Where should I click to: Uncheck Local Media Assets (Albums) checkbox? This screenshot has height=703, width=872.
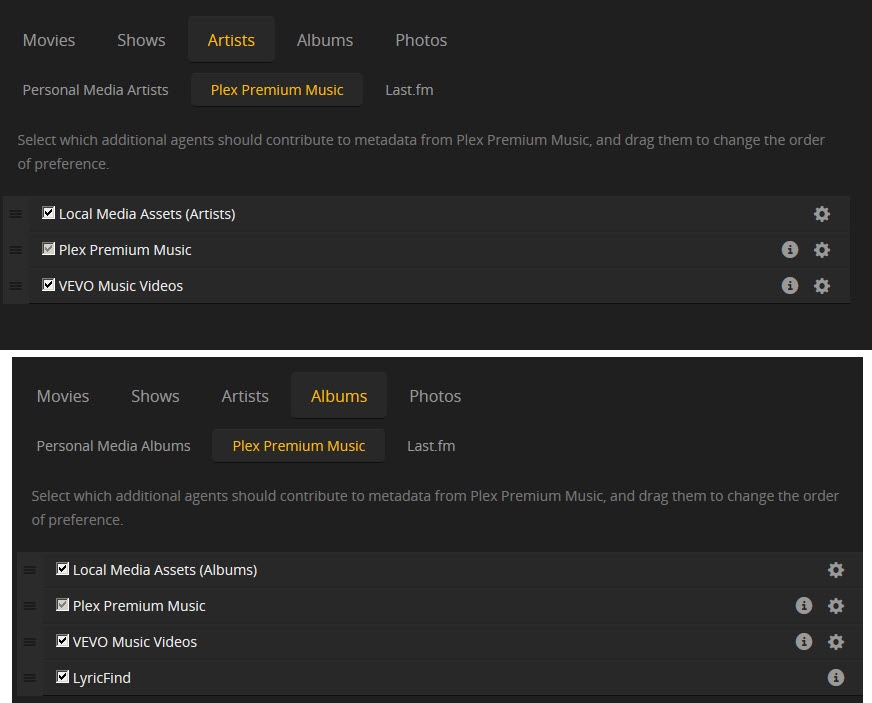tap(63, 569)
